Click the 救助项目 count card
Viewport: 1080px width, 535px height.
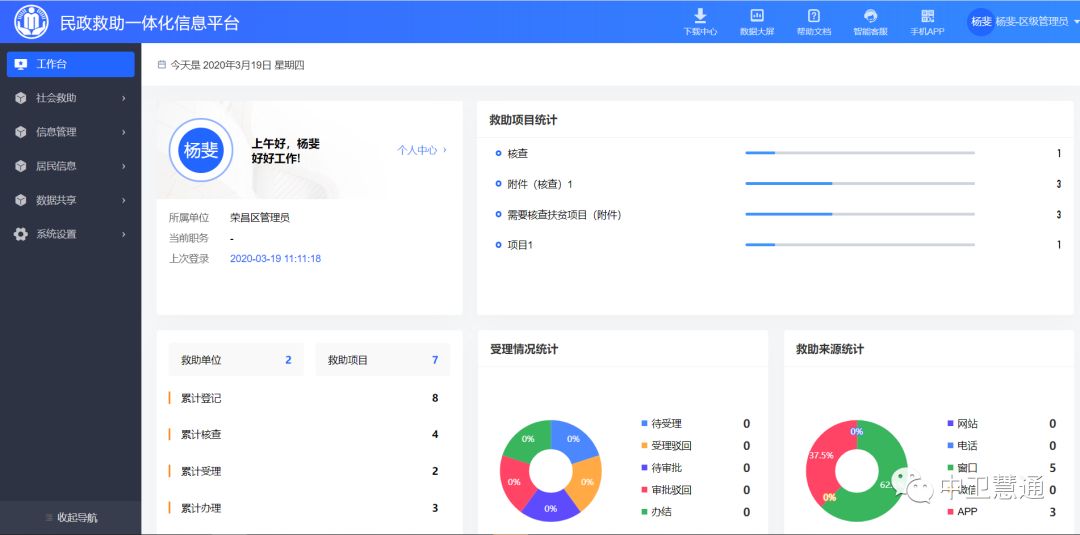coord(382,359)
